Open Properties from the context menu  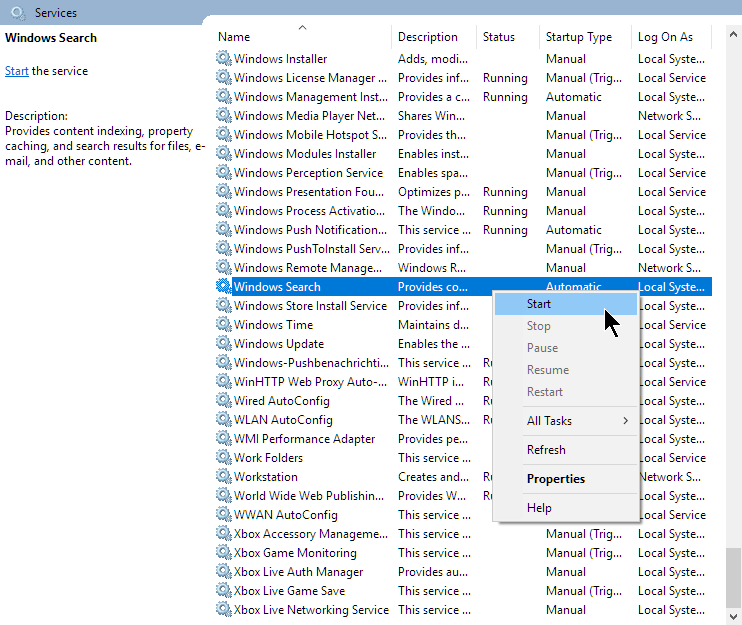pos(556,479)
